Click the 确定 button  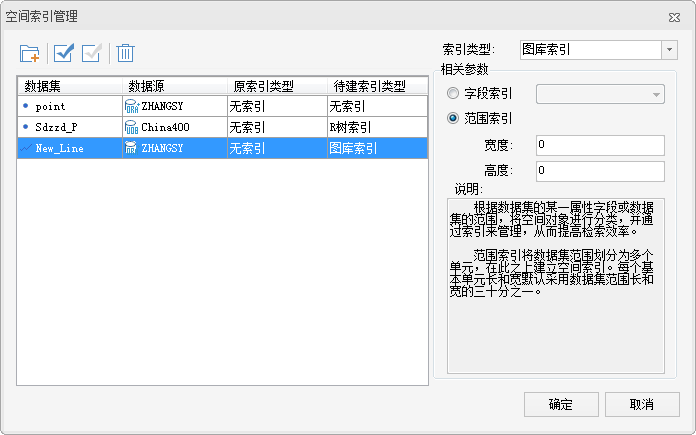coord(561,404)
